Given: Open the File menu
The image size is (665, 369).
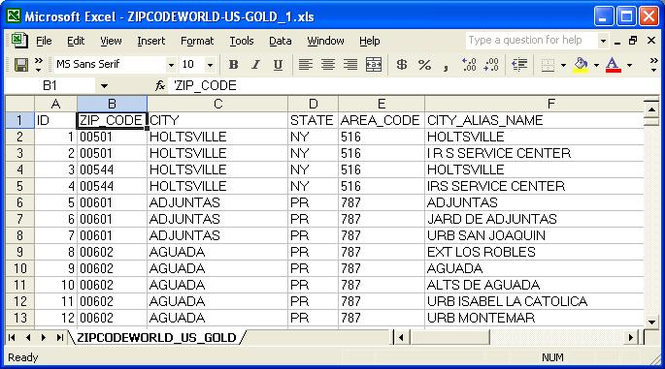Looking at the screenshot, I should 44,41.
